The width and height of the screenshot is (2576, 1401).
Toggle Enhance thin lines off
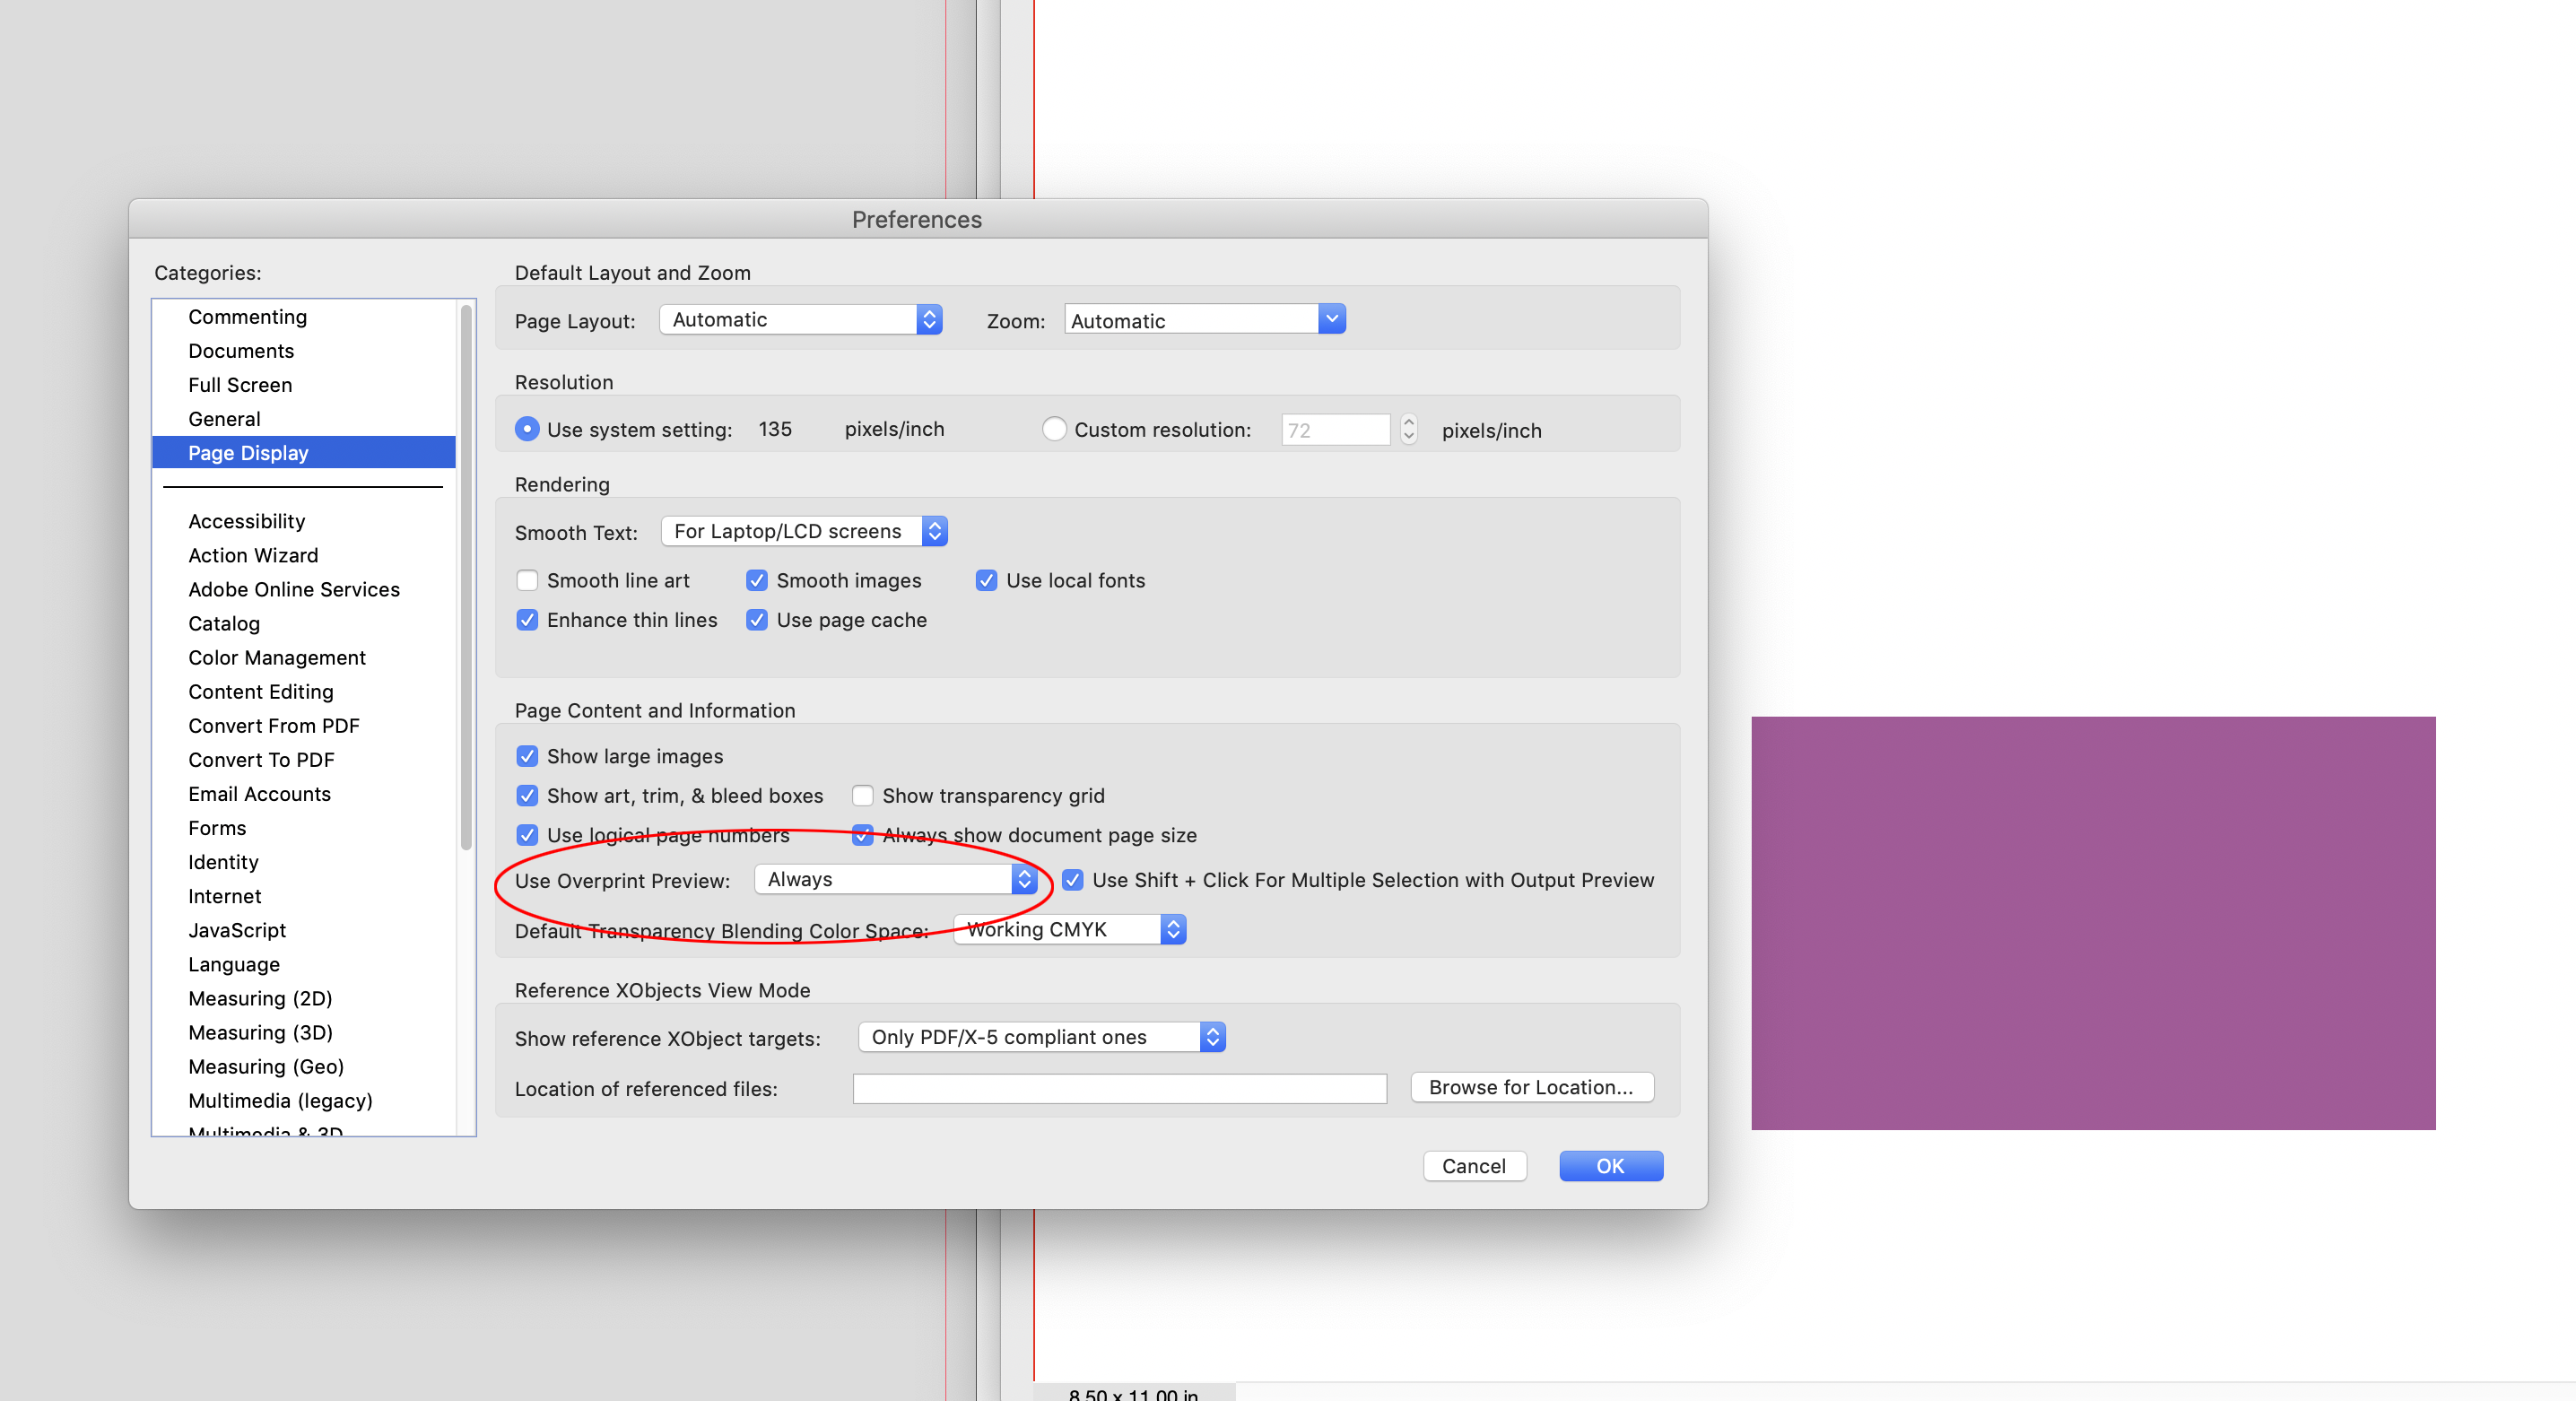tap(527, 620)
